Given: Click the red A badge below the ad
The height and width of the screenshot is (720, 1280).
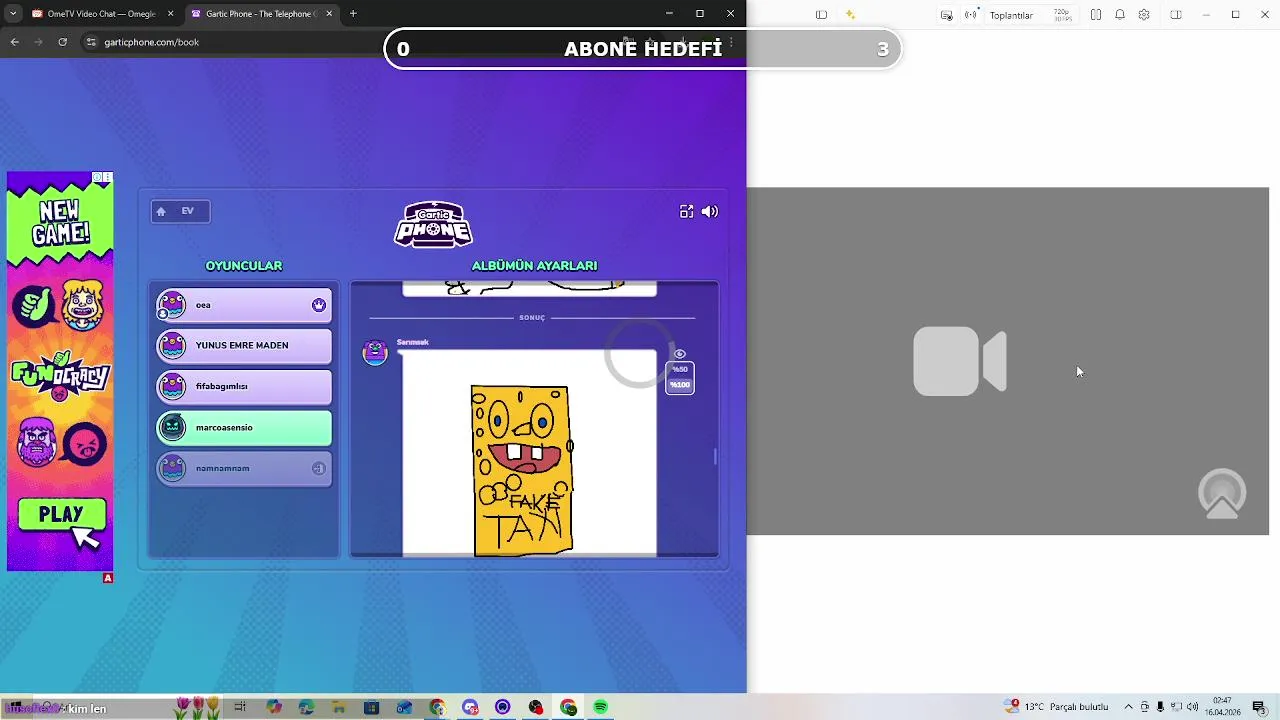Looking at the screenshot, I should (x=108, y=578).
